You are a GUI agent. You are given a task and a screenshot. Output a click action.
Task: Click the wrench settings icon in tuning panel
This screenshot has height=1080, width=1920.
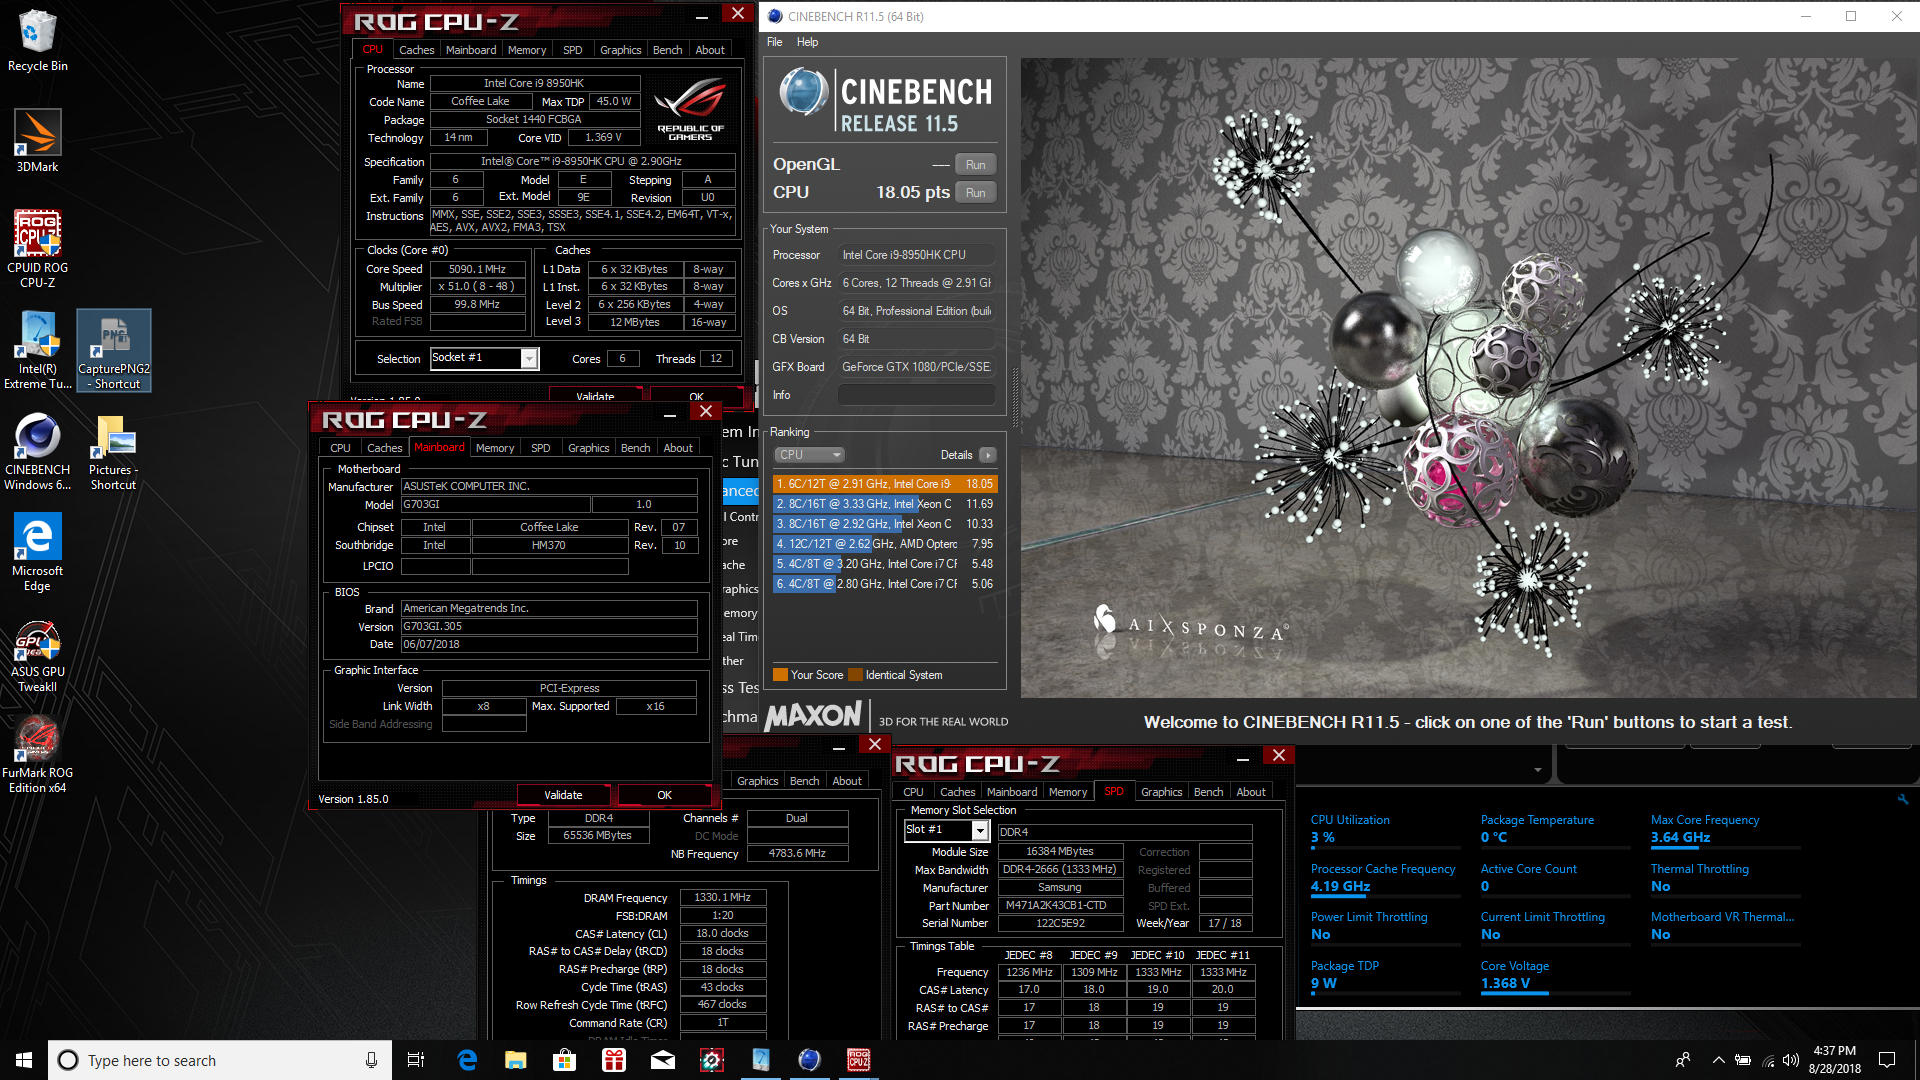click(x=1903, y=799)
